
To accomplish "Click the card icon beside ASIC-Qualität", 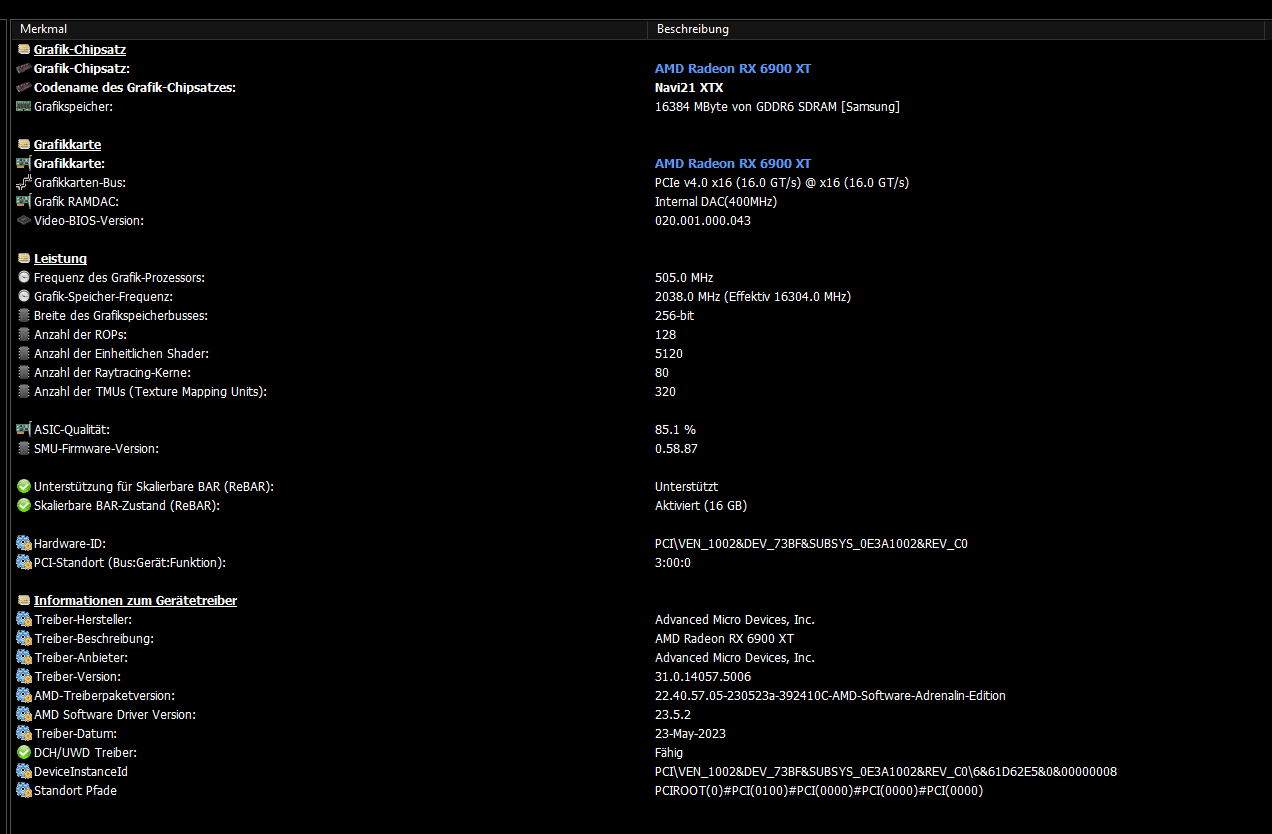I will pos(24,429).
